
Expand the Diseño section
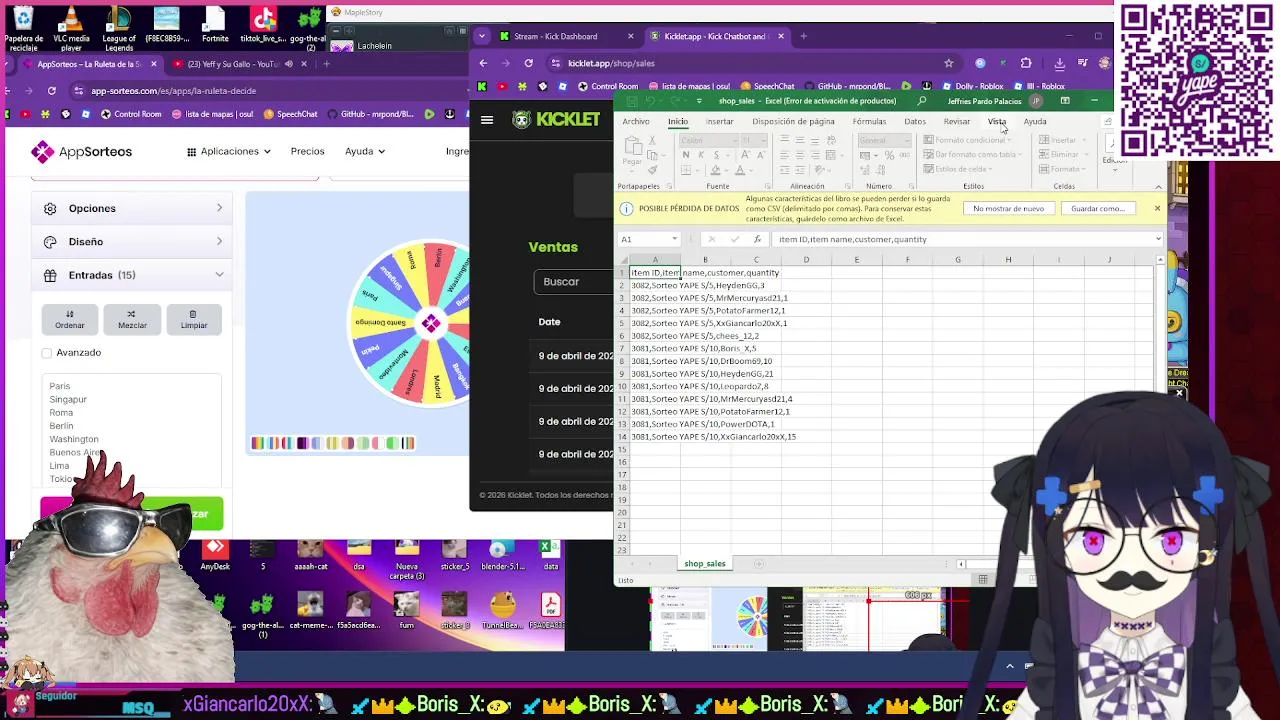[132, 241]
